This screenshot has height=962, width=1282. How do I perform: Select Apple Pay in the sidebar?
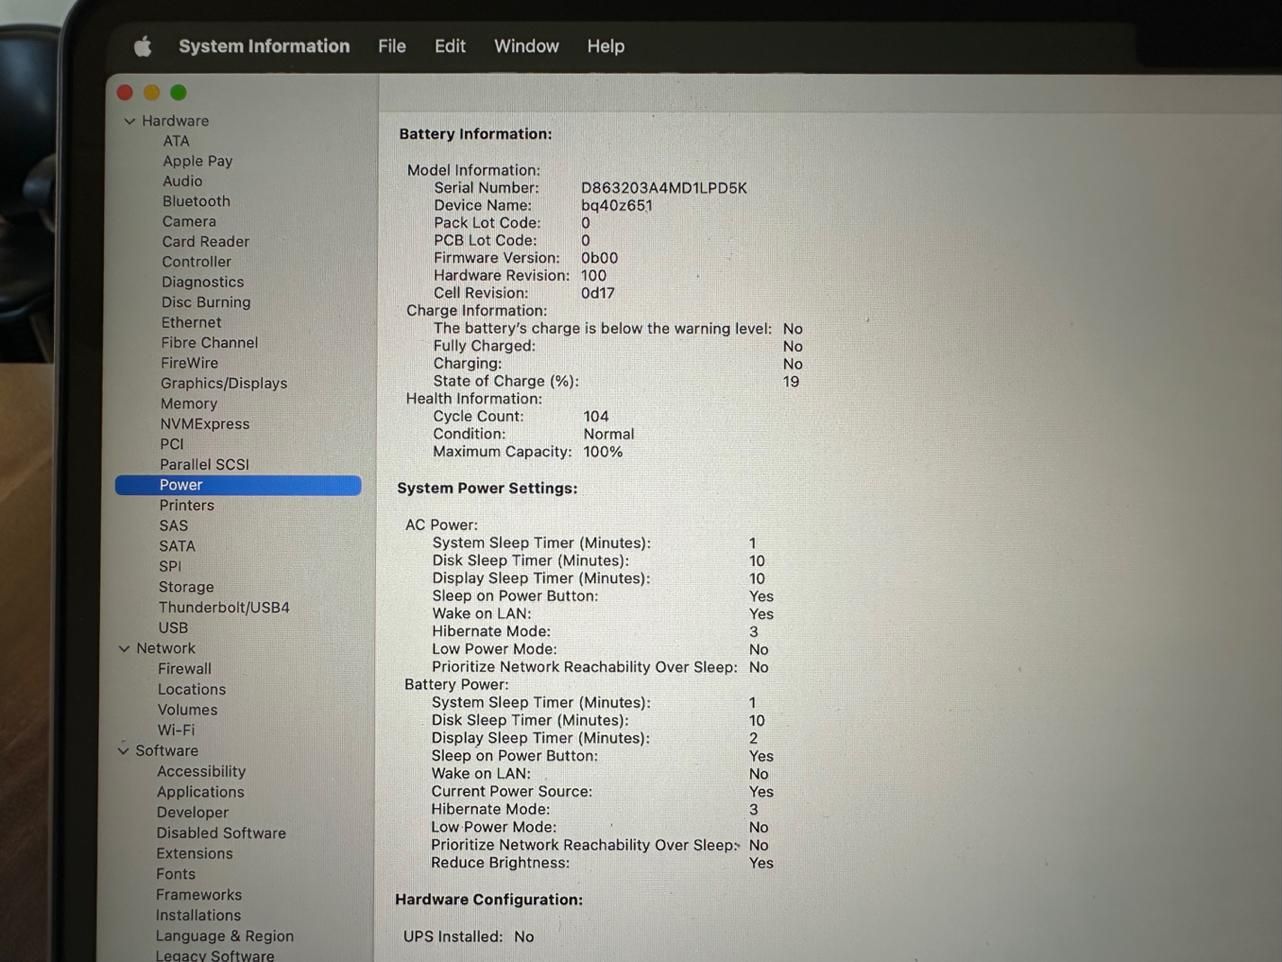coord(198,161)
